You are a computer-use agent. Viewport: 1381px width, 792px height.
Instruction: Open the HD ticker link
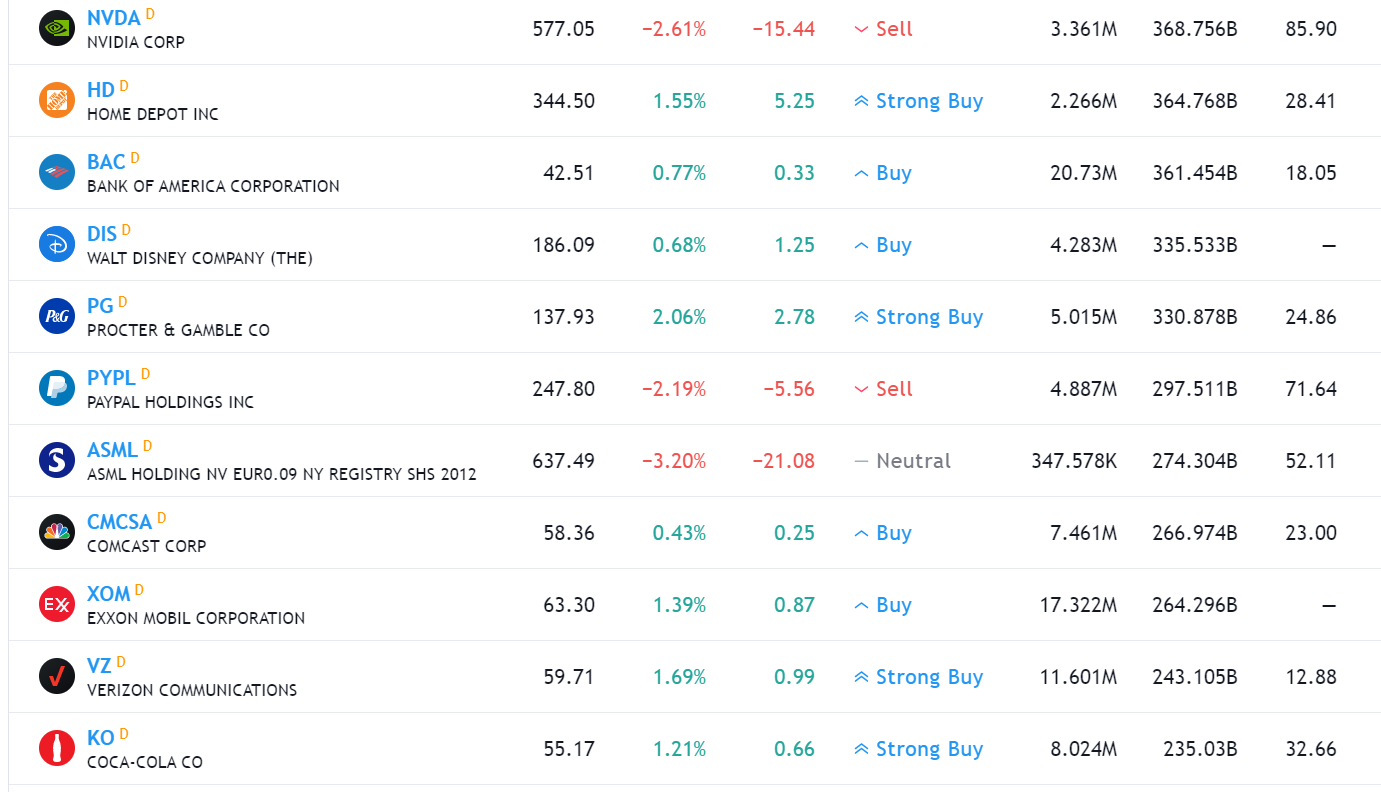(101, 90)
